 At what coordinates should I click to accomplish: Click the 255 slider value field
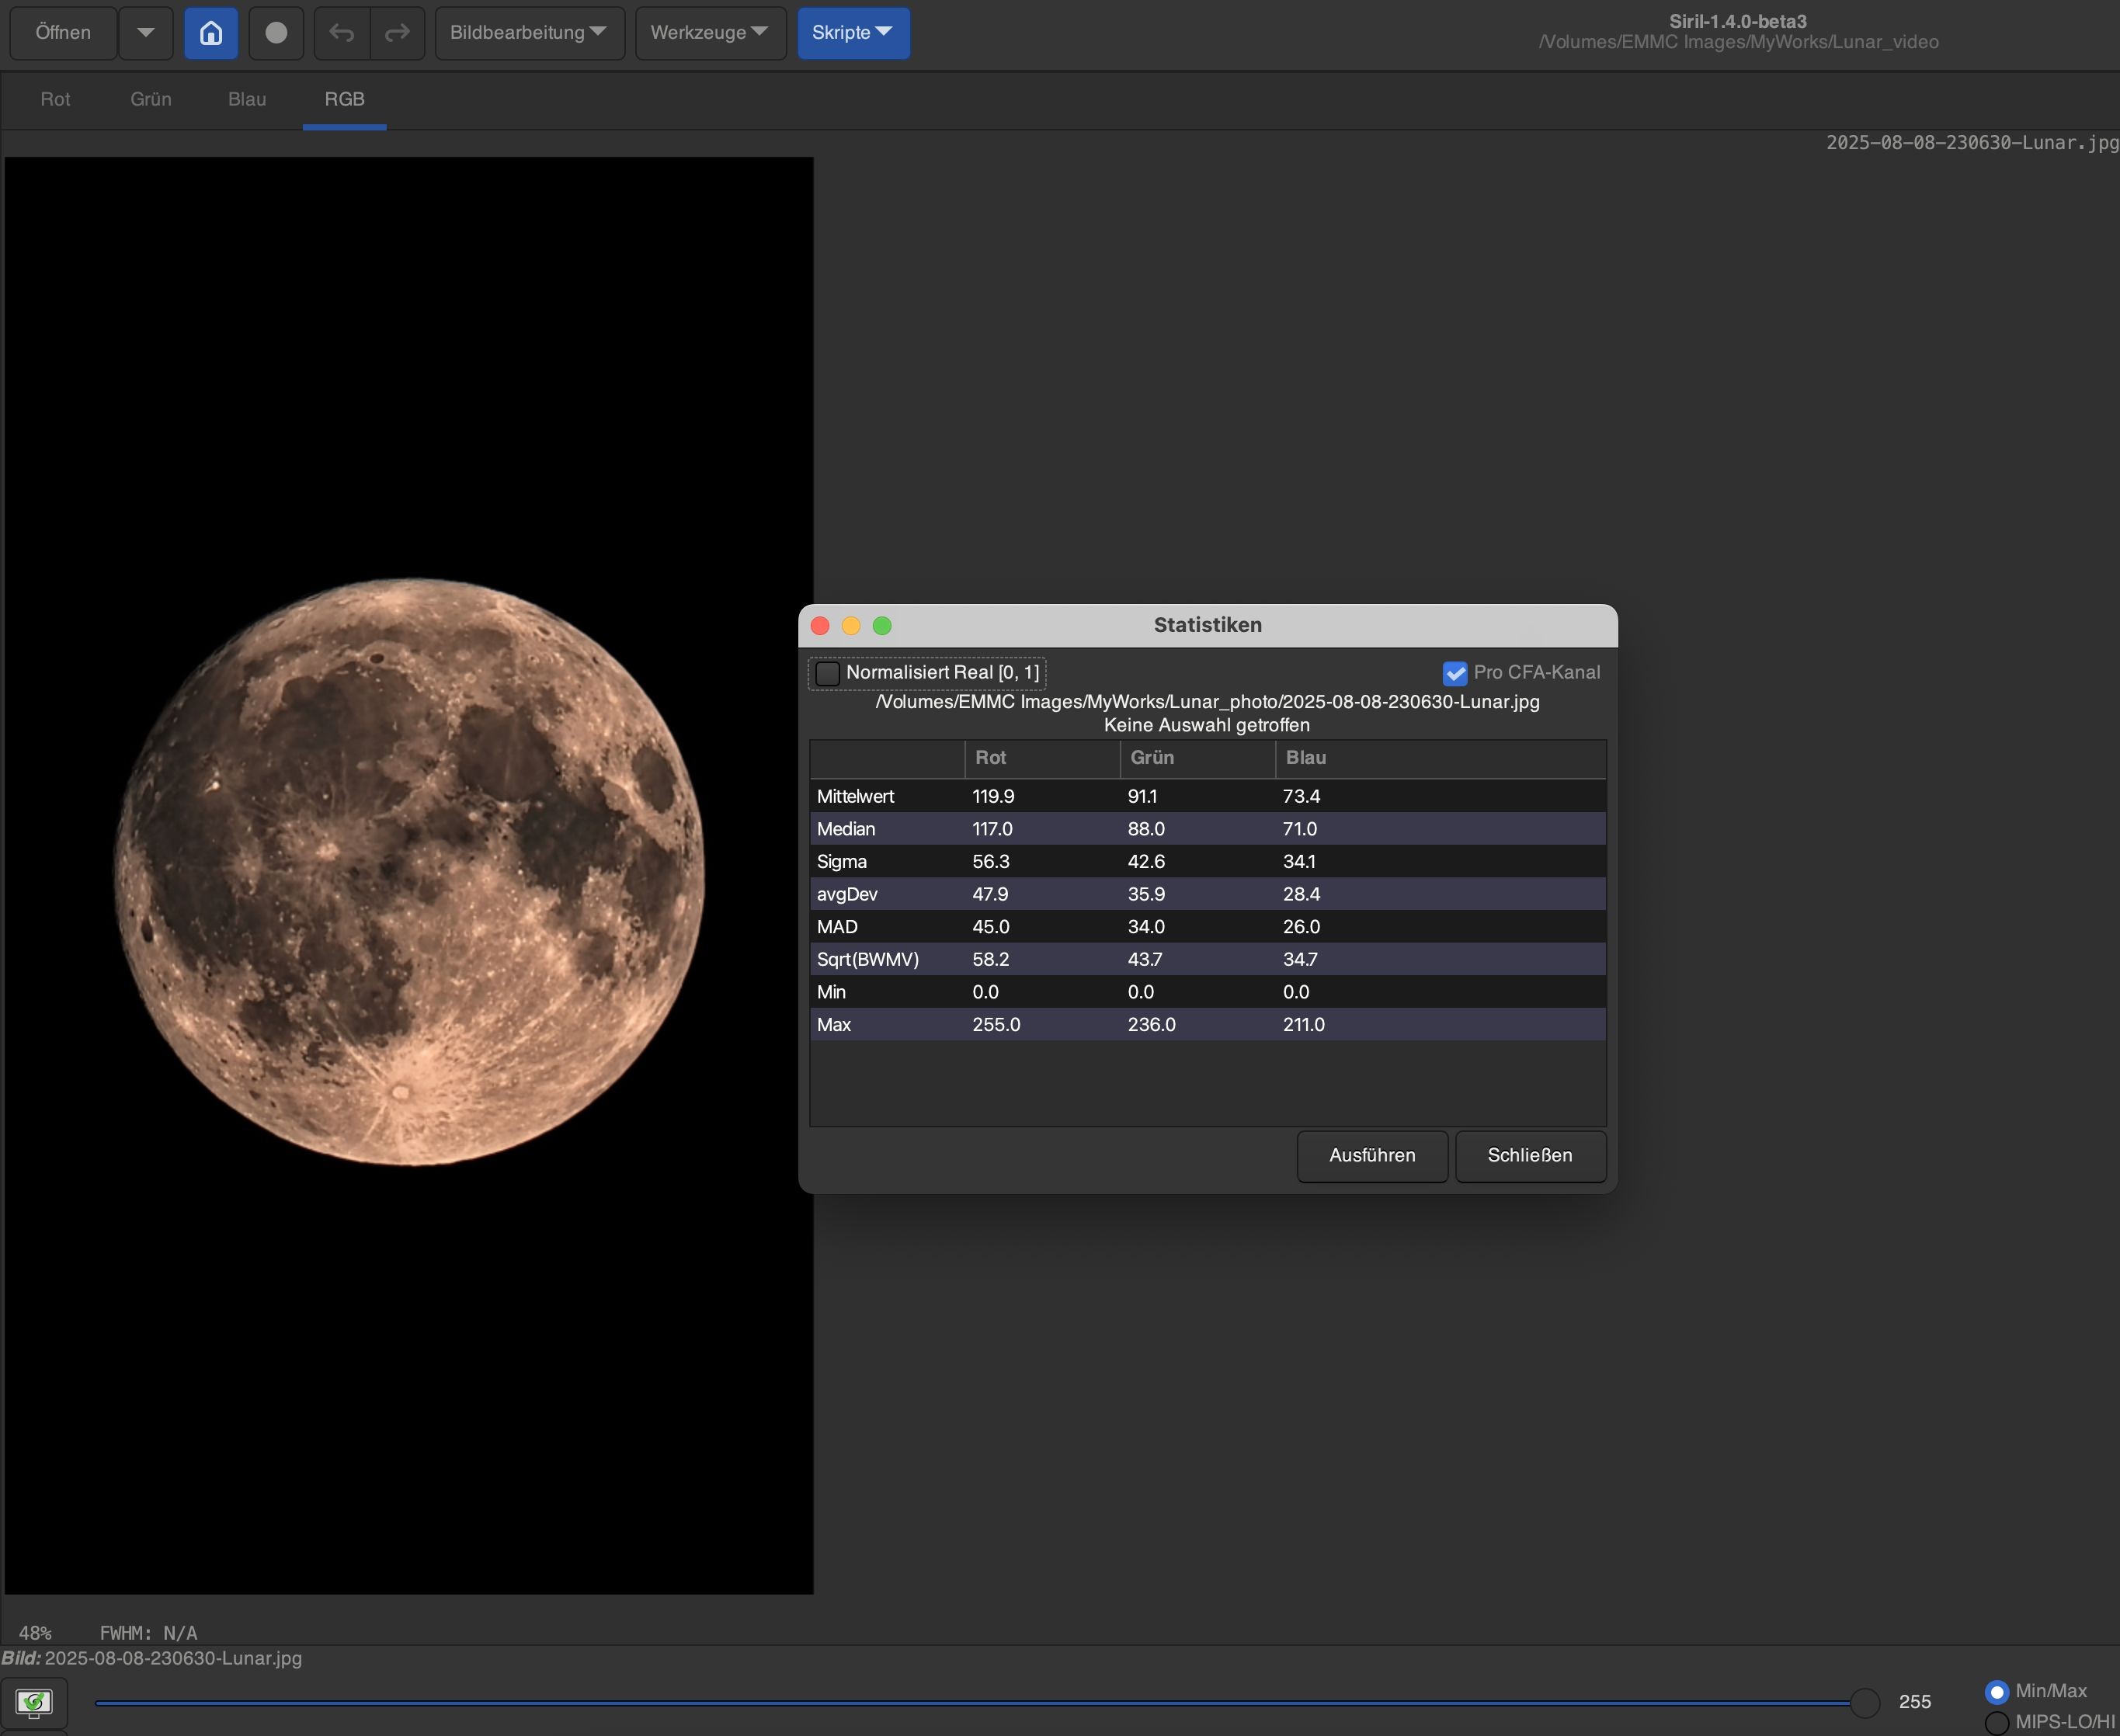[x=1915, y=1701]
